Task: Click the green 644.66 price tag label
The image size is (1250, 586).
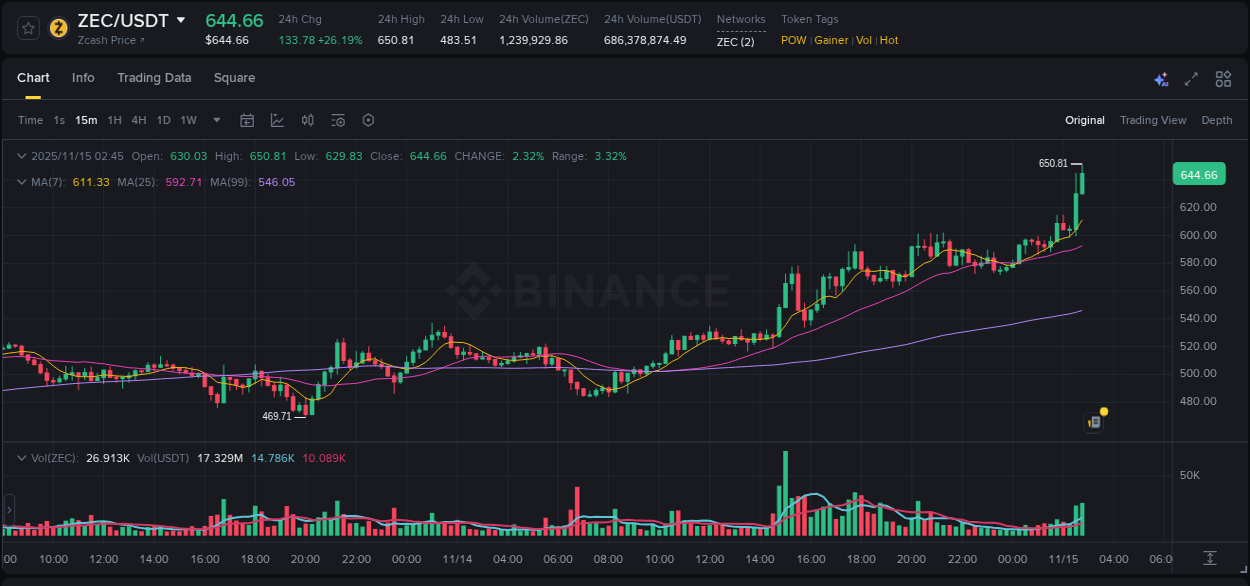Action: pyautogui.click(x=1199, y=173)
